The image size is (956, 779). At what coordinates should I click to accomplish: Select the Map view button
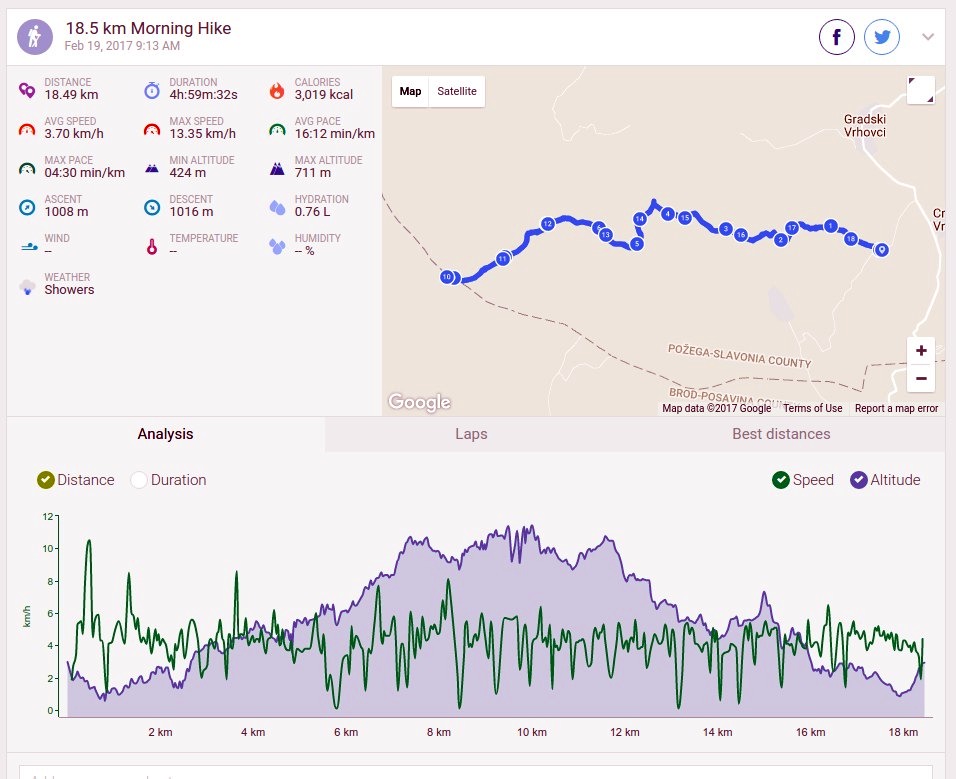(x=410, y=91)
